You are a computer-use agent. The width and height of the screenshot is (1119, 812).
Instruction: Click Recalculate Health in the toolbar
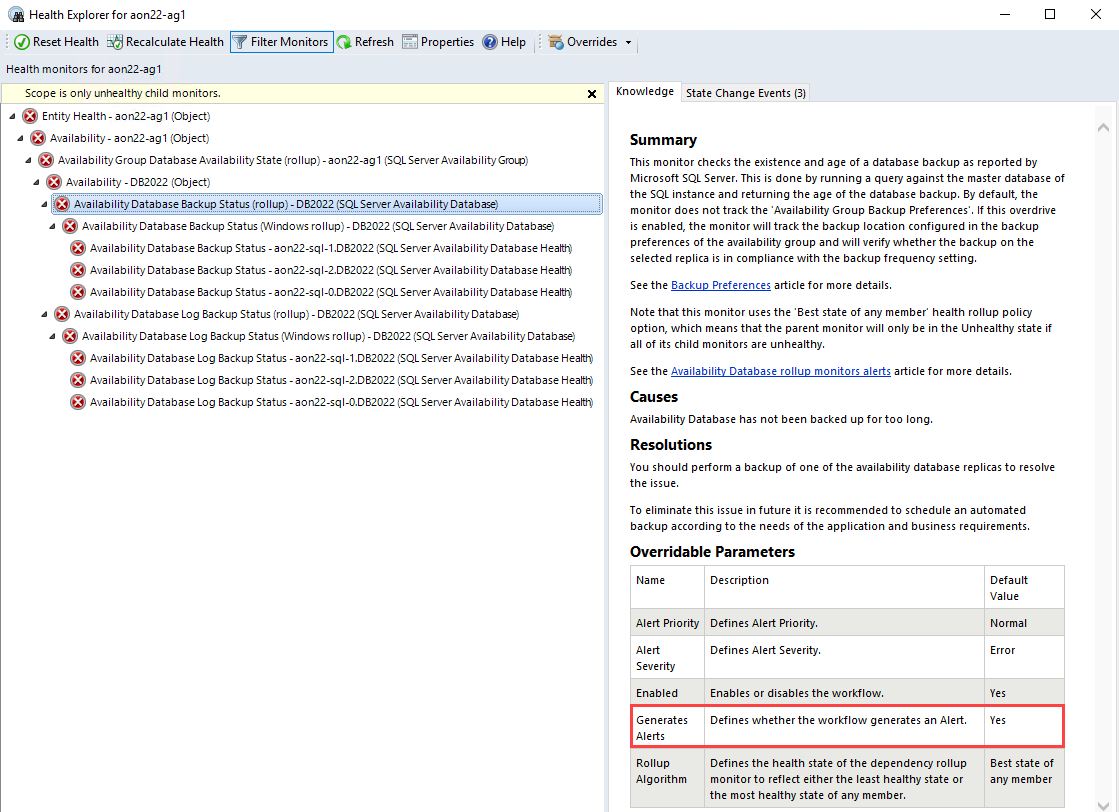pyautogui.click(x=166, y=42)
